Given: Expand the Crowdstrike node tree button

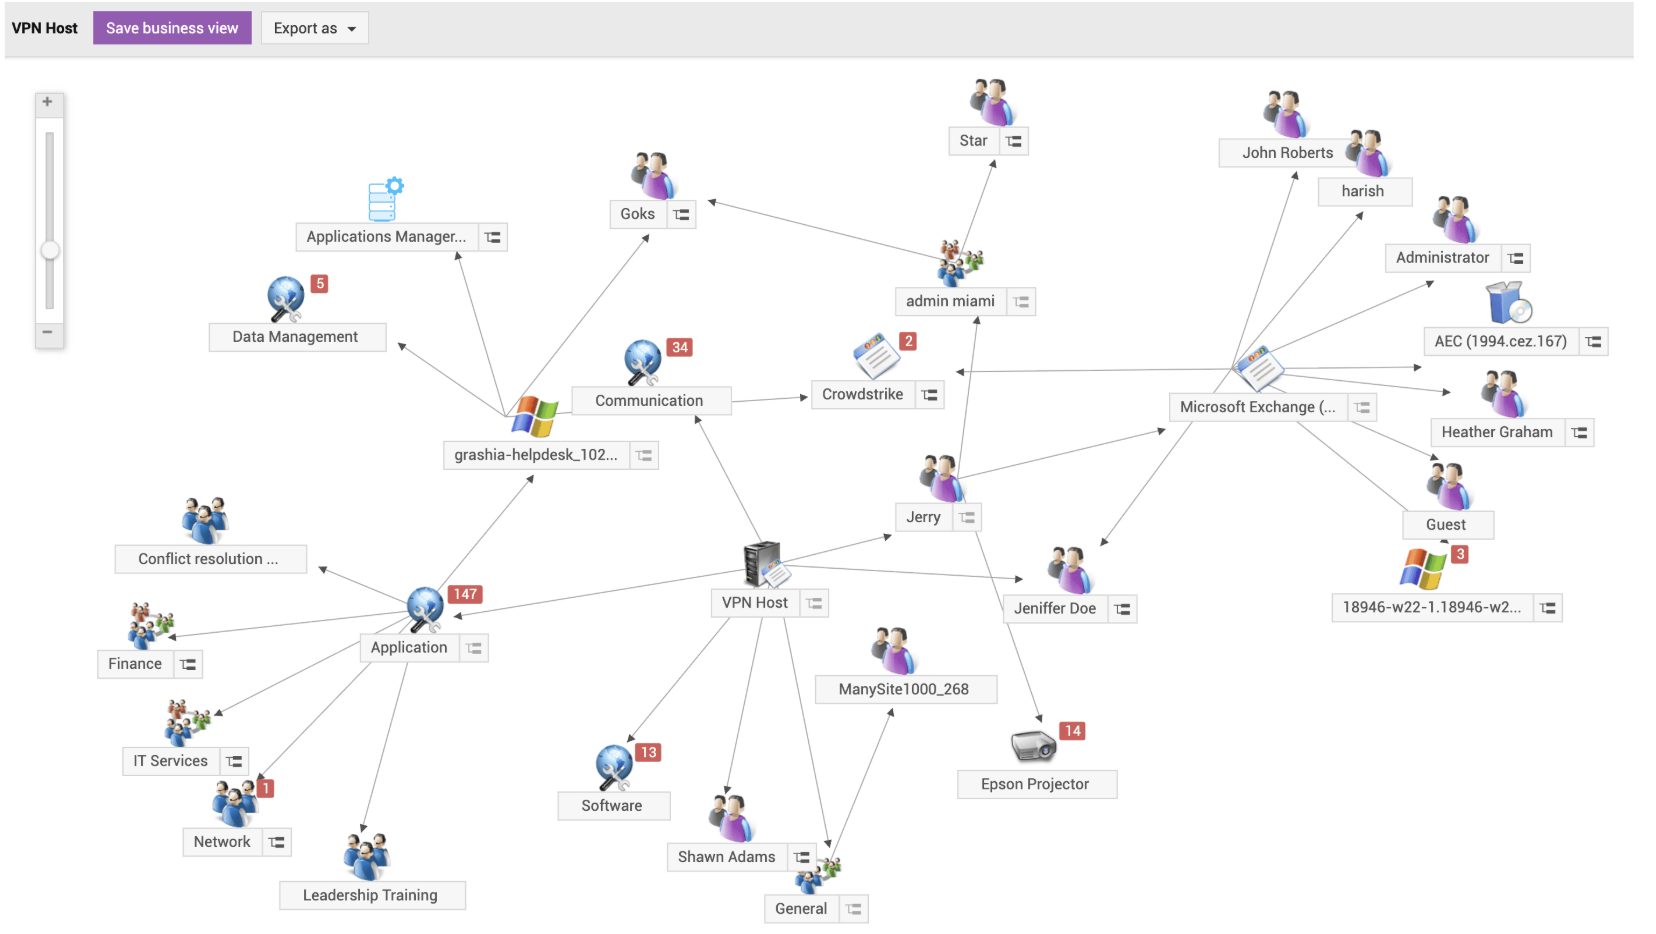Looking at the screenshot, I should (930, 395).
